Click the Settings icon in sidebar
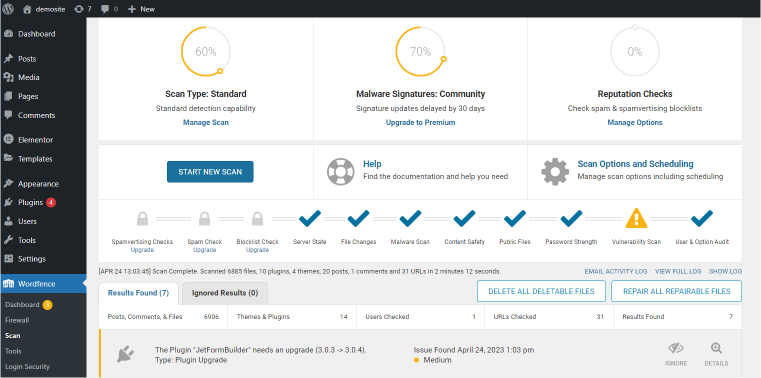 tap(8, 259)
